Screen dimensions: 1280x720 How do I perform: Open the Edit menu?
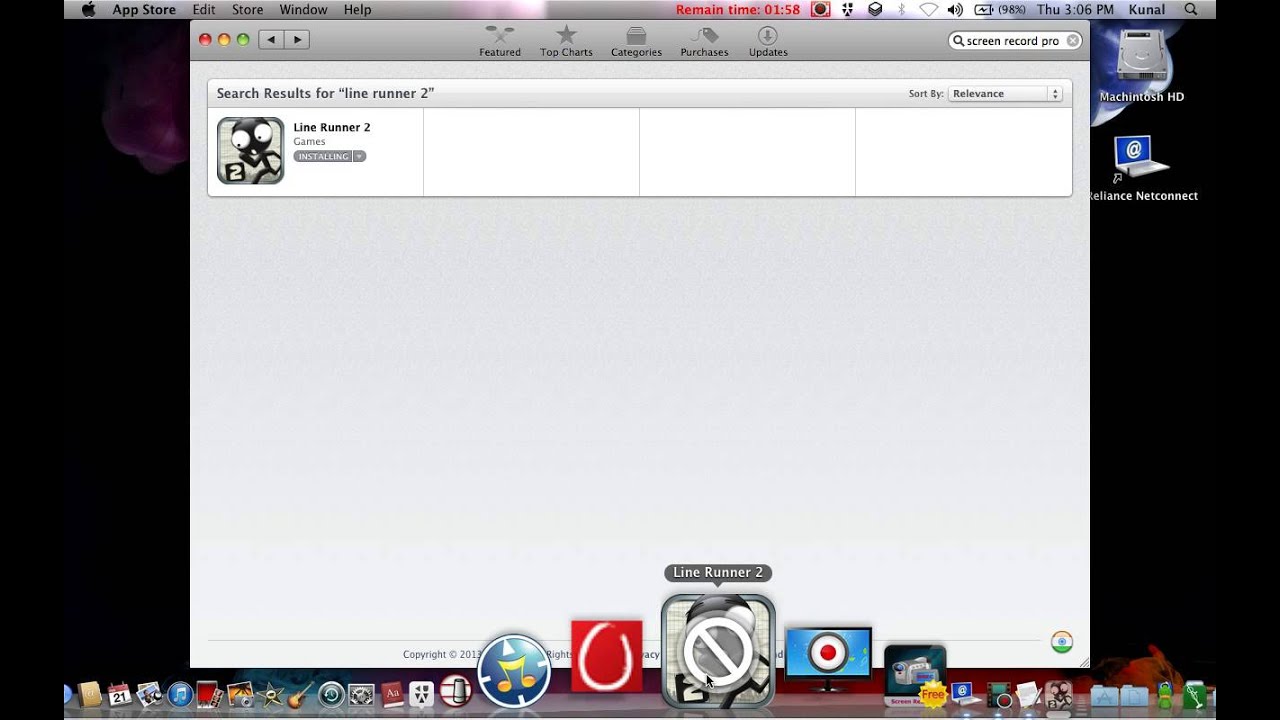[x=204, y=9]
